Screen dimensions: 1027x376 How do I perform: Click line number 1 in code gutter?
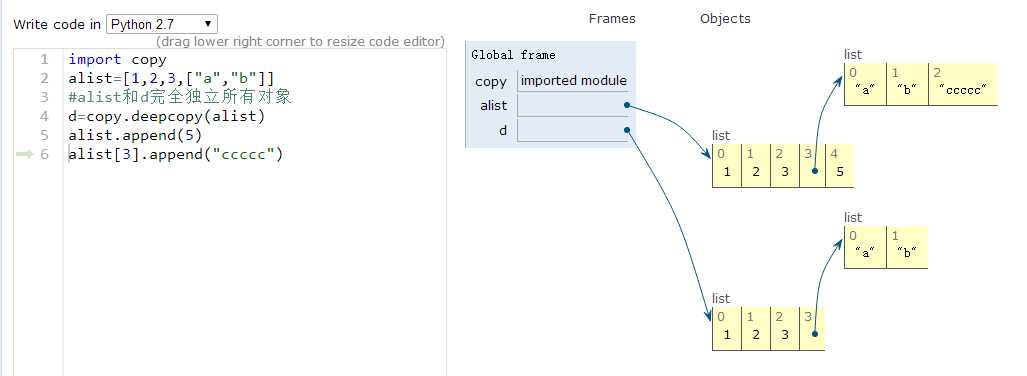(45, 60)
